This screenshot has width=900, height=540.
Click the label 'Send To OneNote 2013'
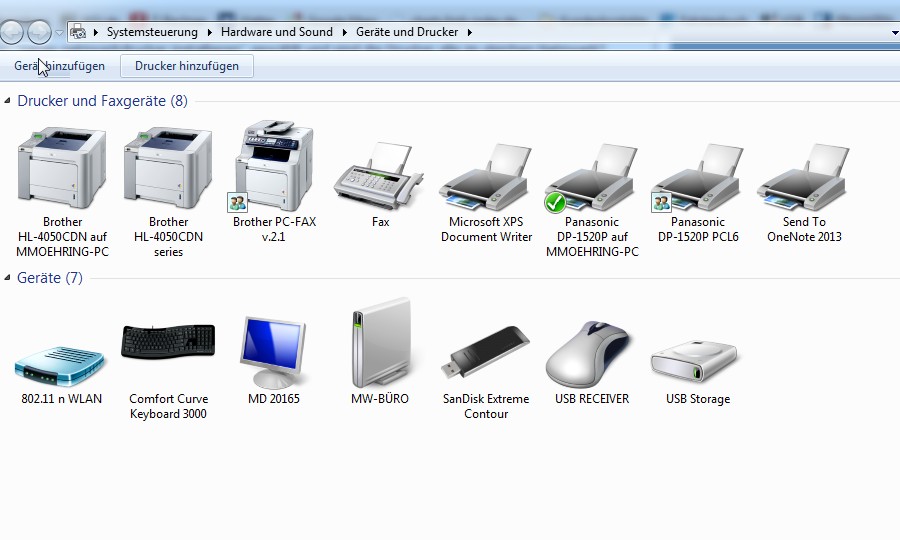804,229
